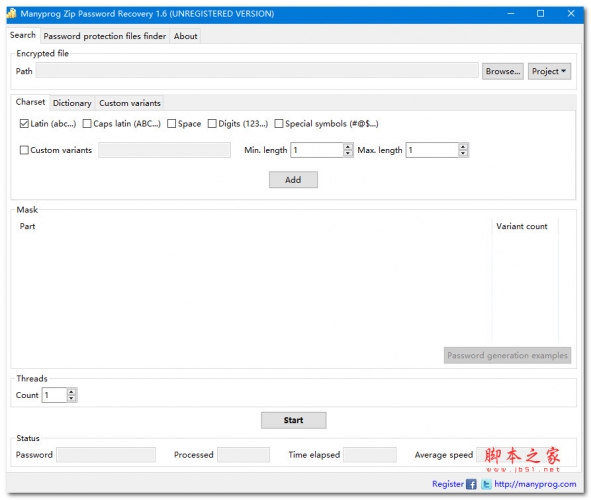The width and height of the screenshot is (591, 500).
Task: Enable Digits (123...) checkbox
Action: click(212, 124)
